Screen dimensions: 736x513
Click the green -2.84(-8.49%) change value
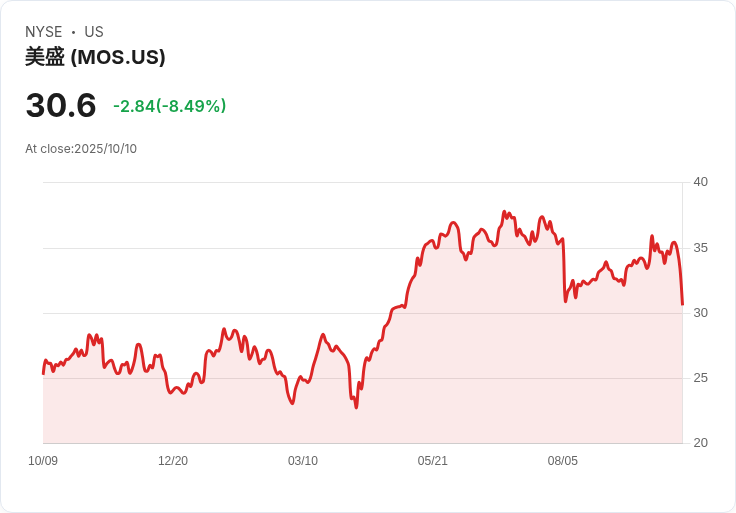point(169,106)
